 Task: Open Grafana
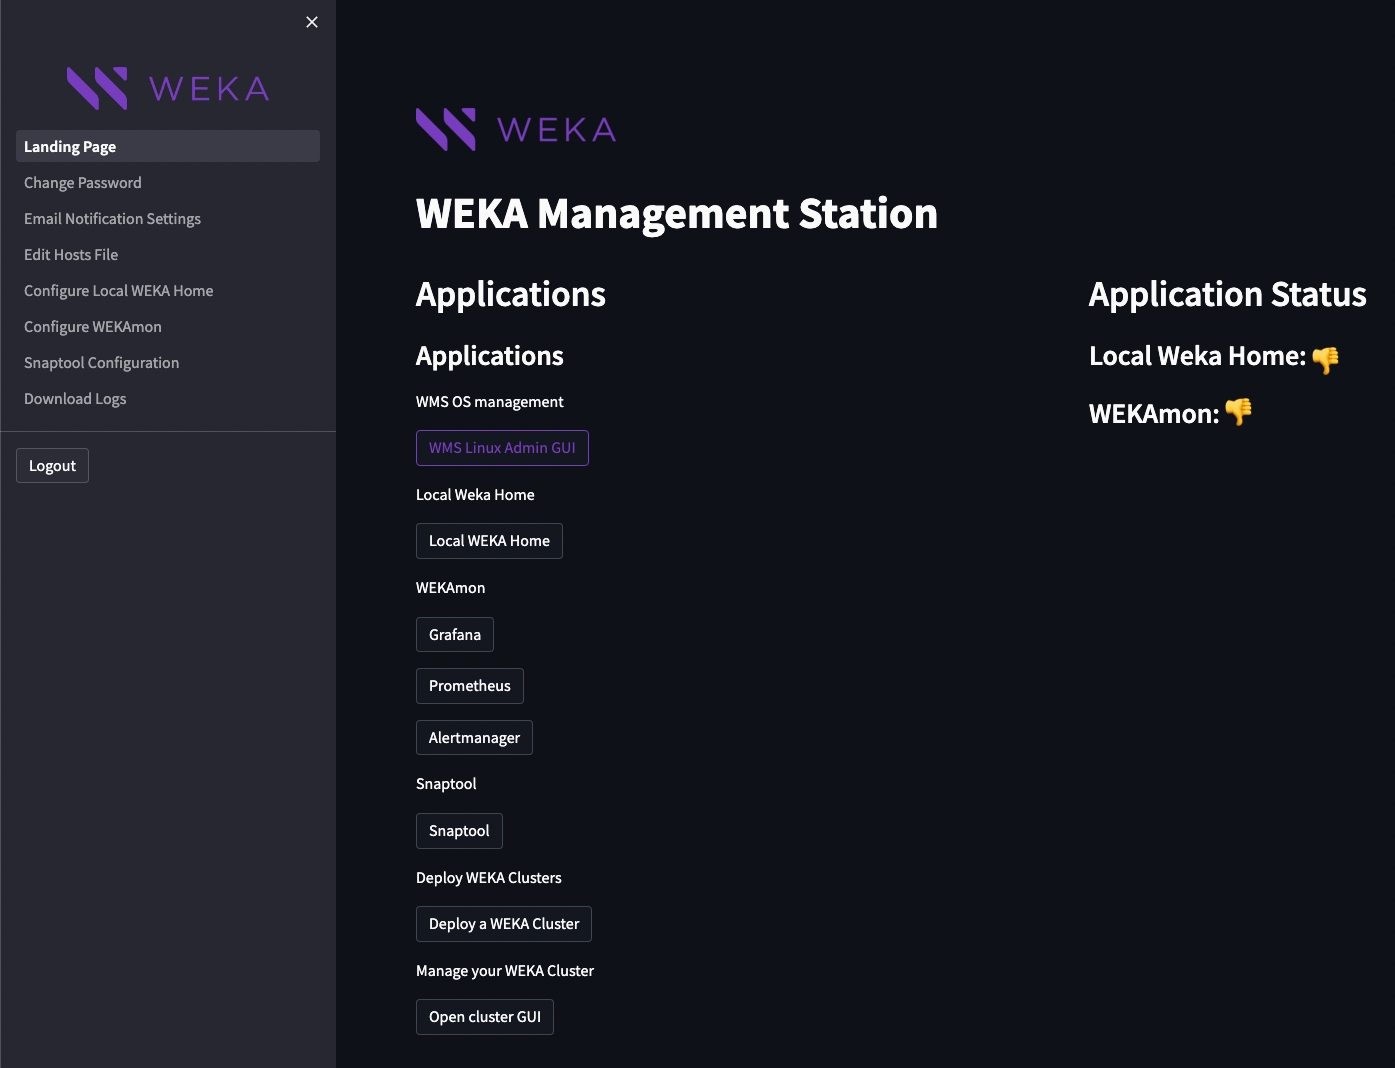pyautogui.click(x=455, y=635)
